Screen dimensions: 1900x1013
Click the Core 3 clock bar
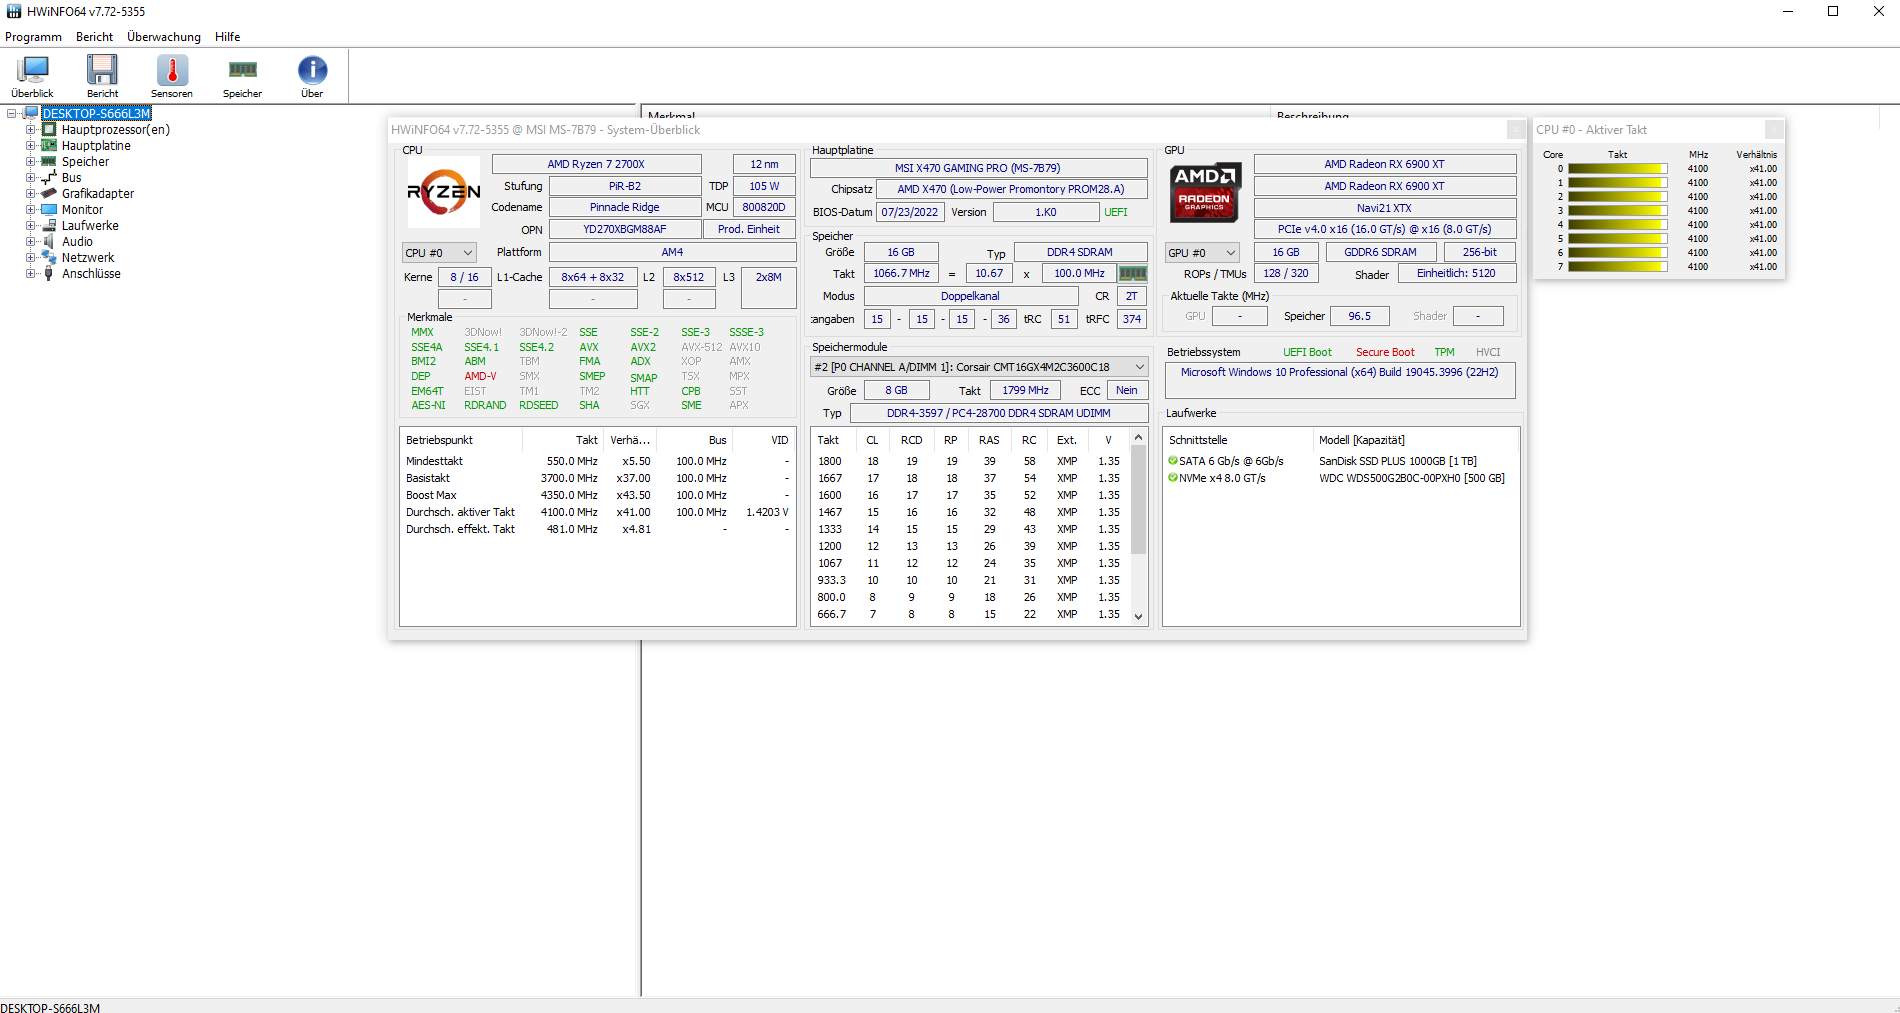1618,211
